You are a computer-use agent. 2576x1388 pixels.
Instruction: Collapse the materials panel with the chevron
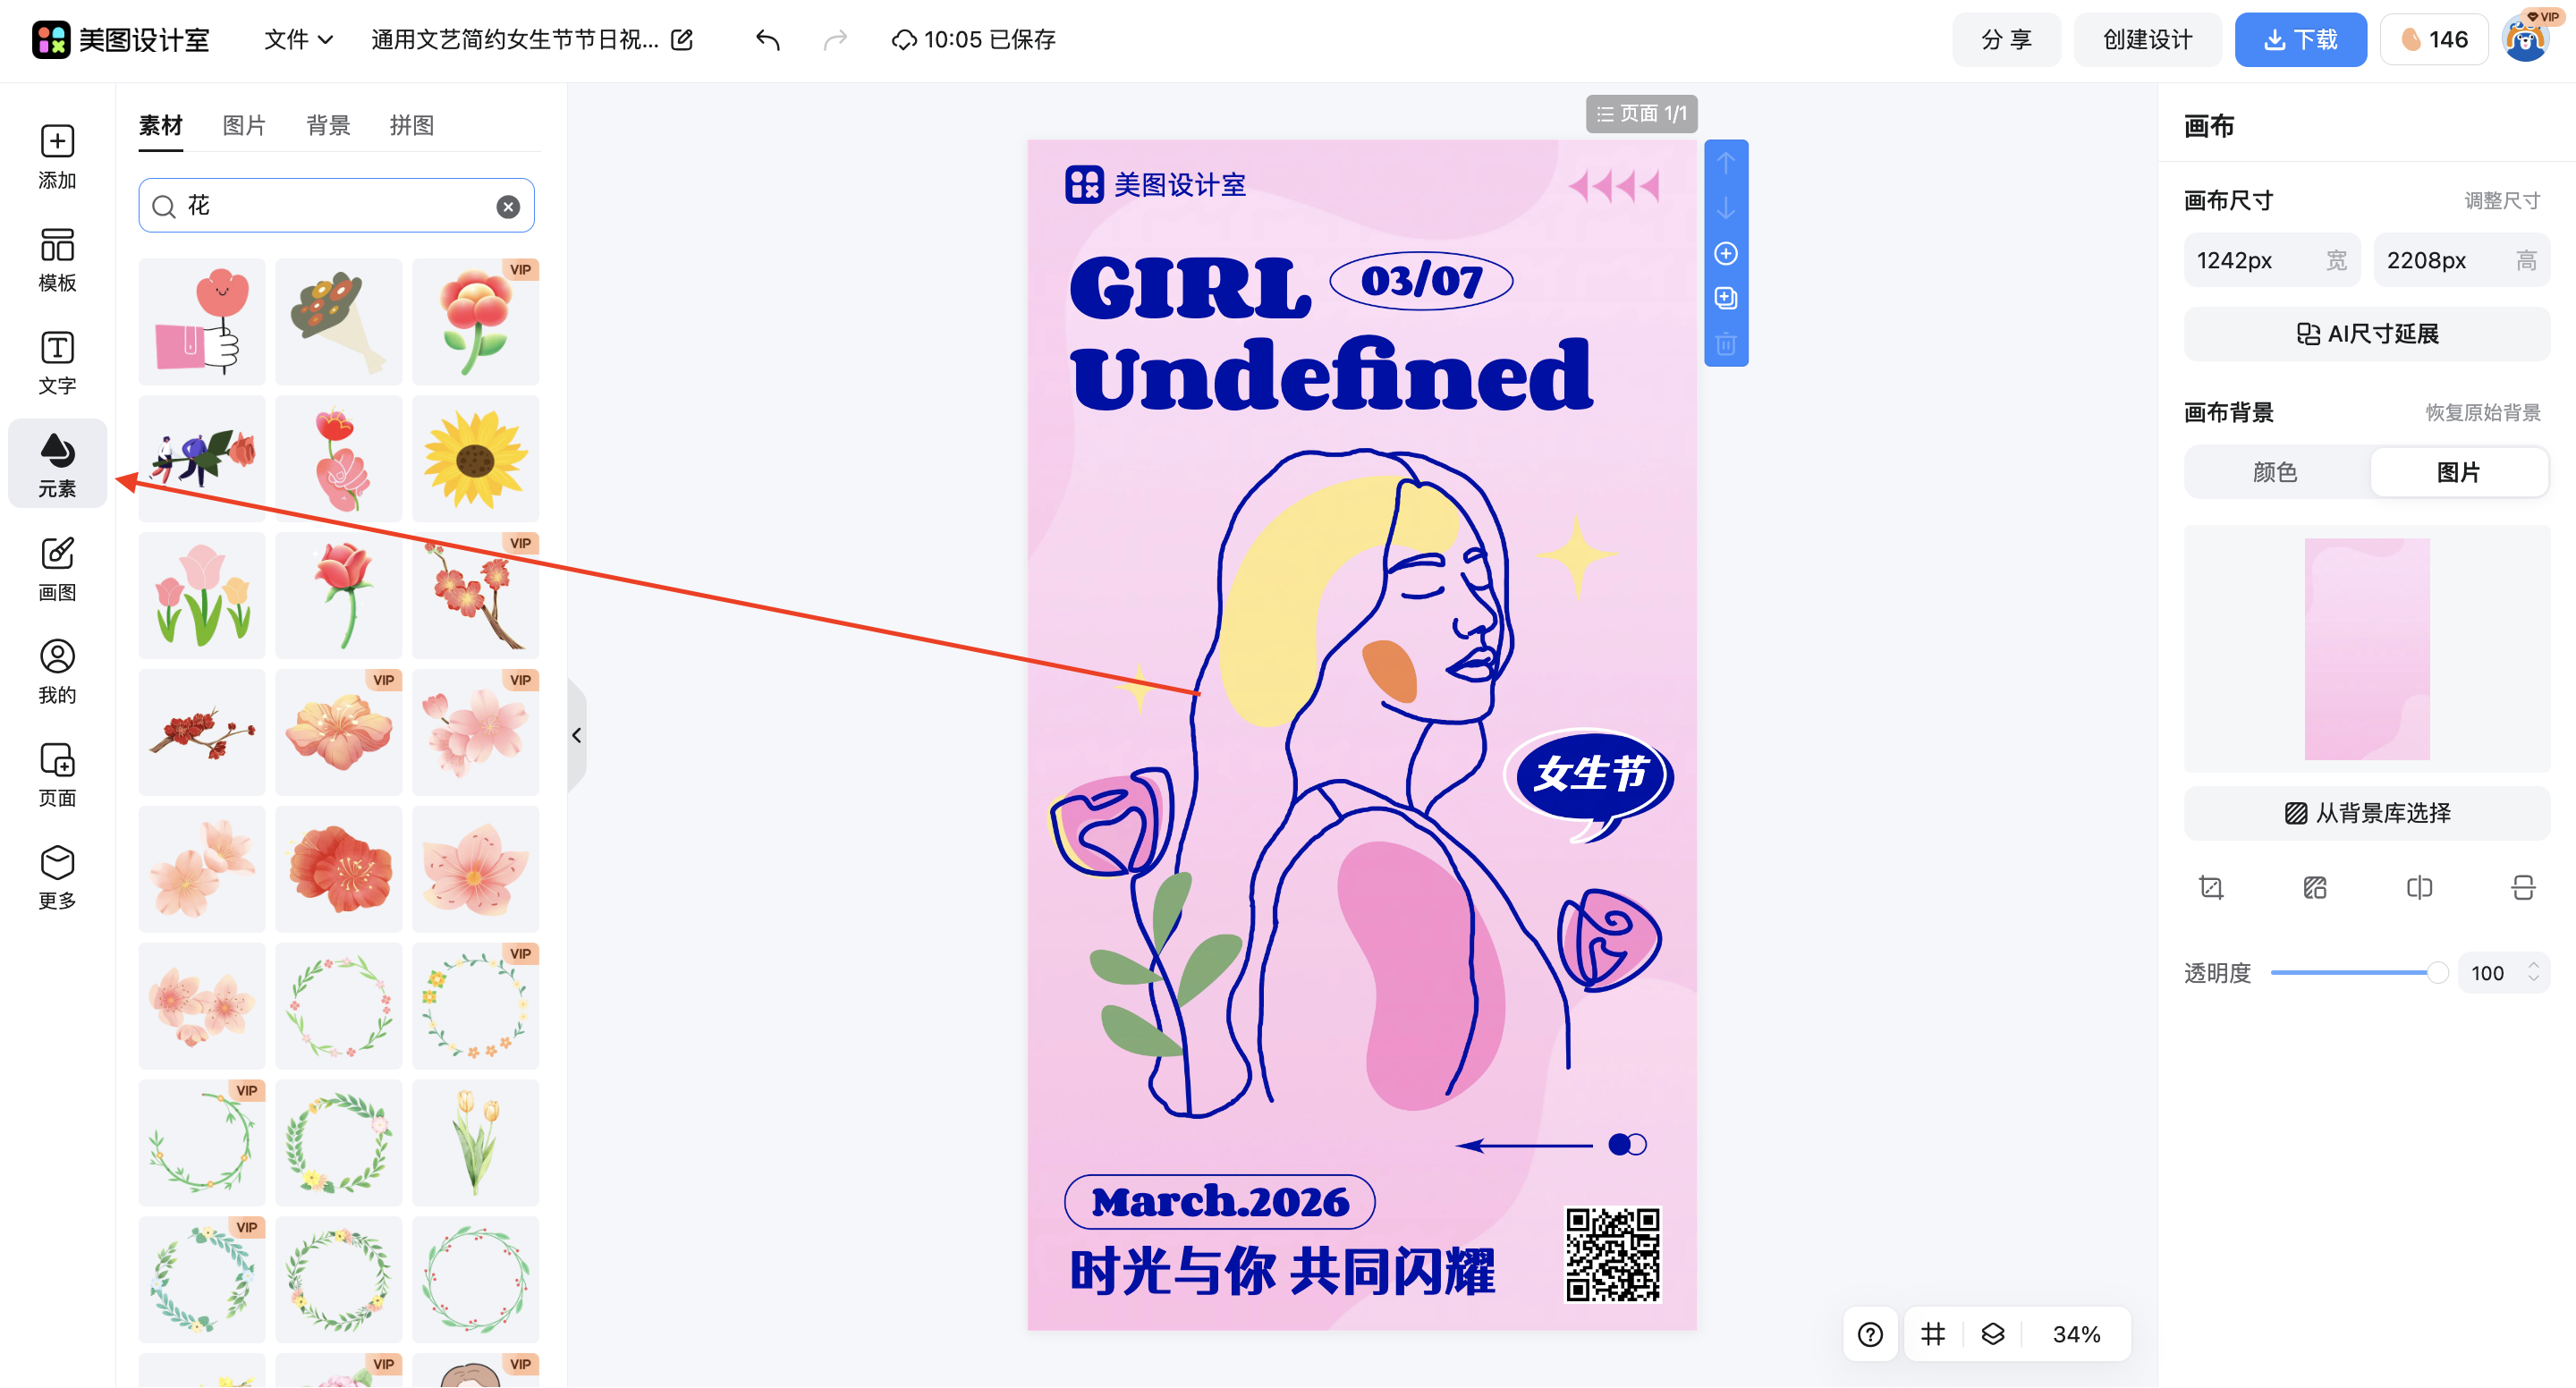click(577, 734)
